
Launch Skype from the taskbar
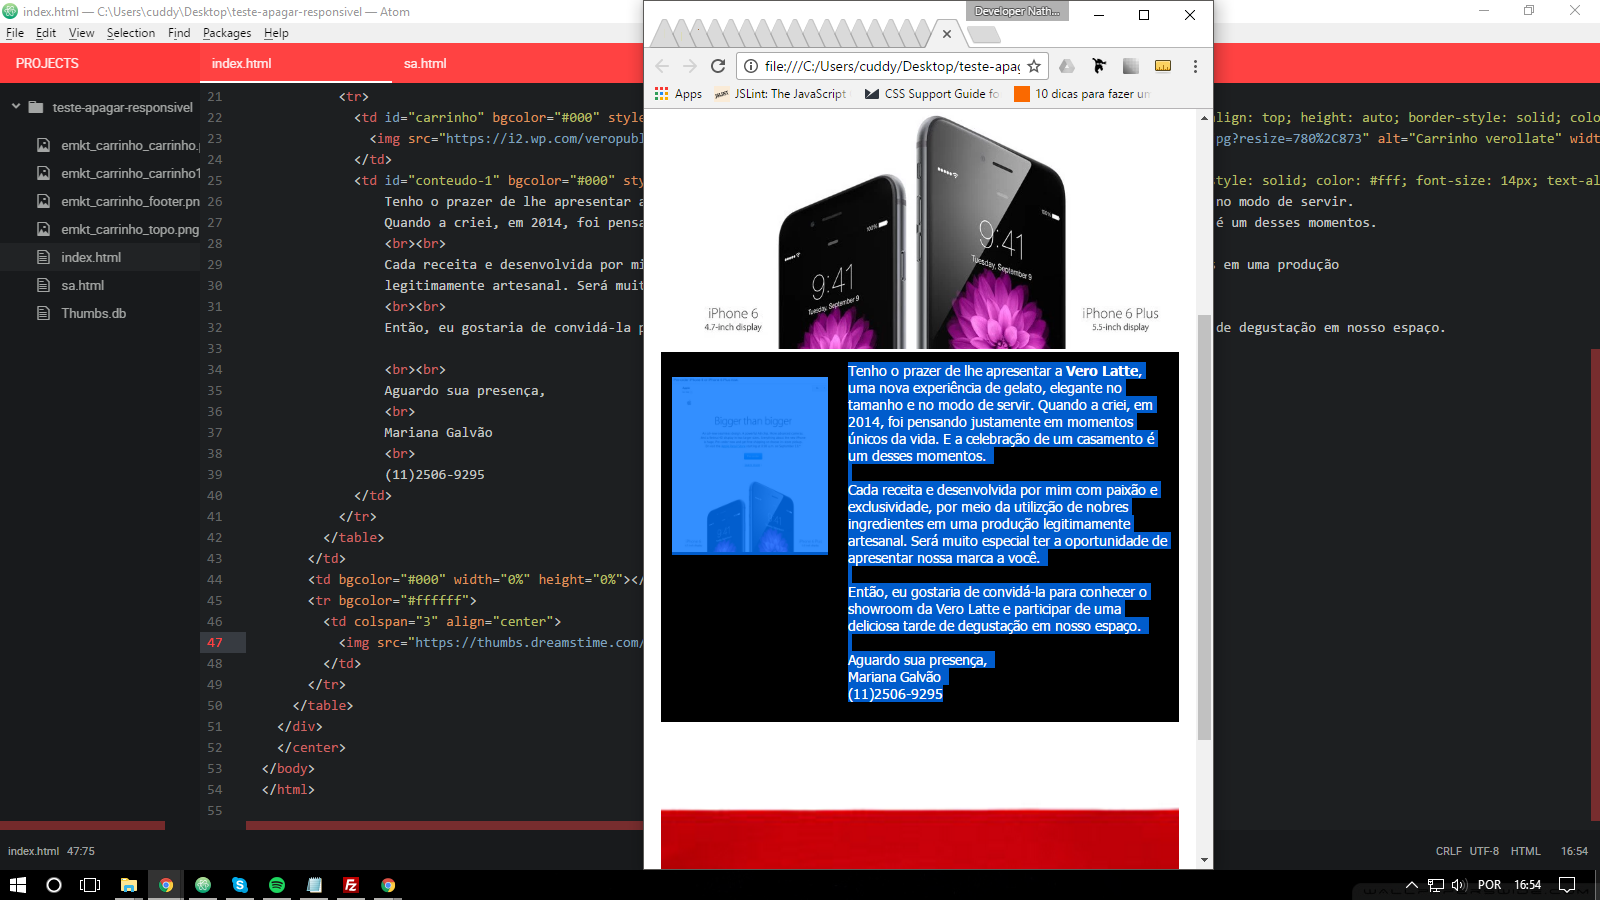pos(240,885)
